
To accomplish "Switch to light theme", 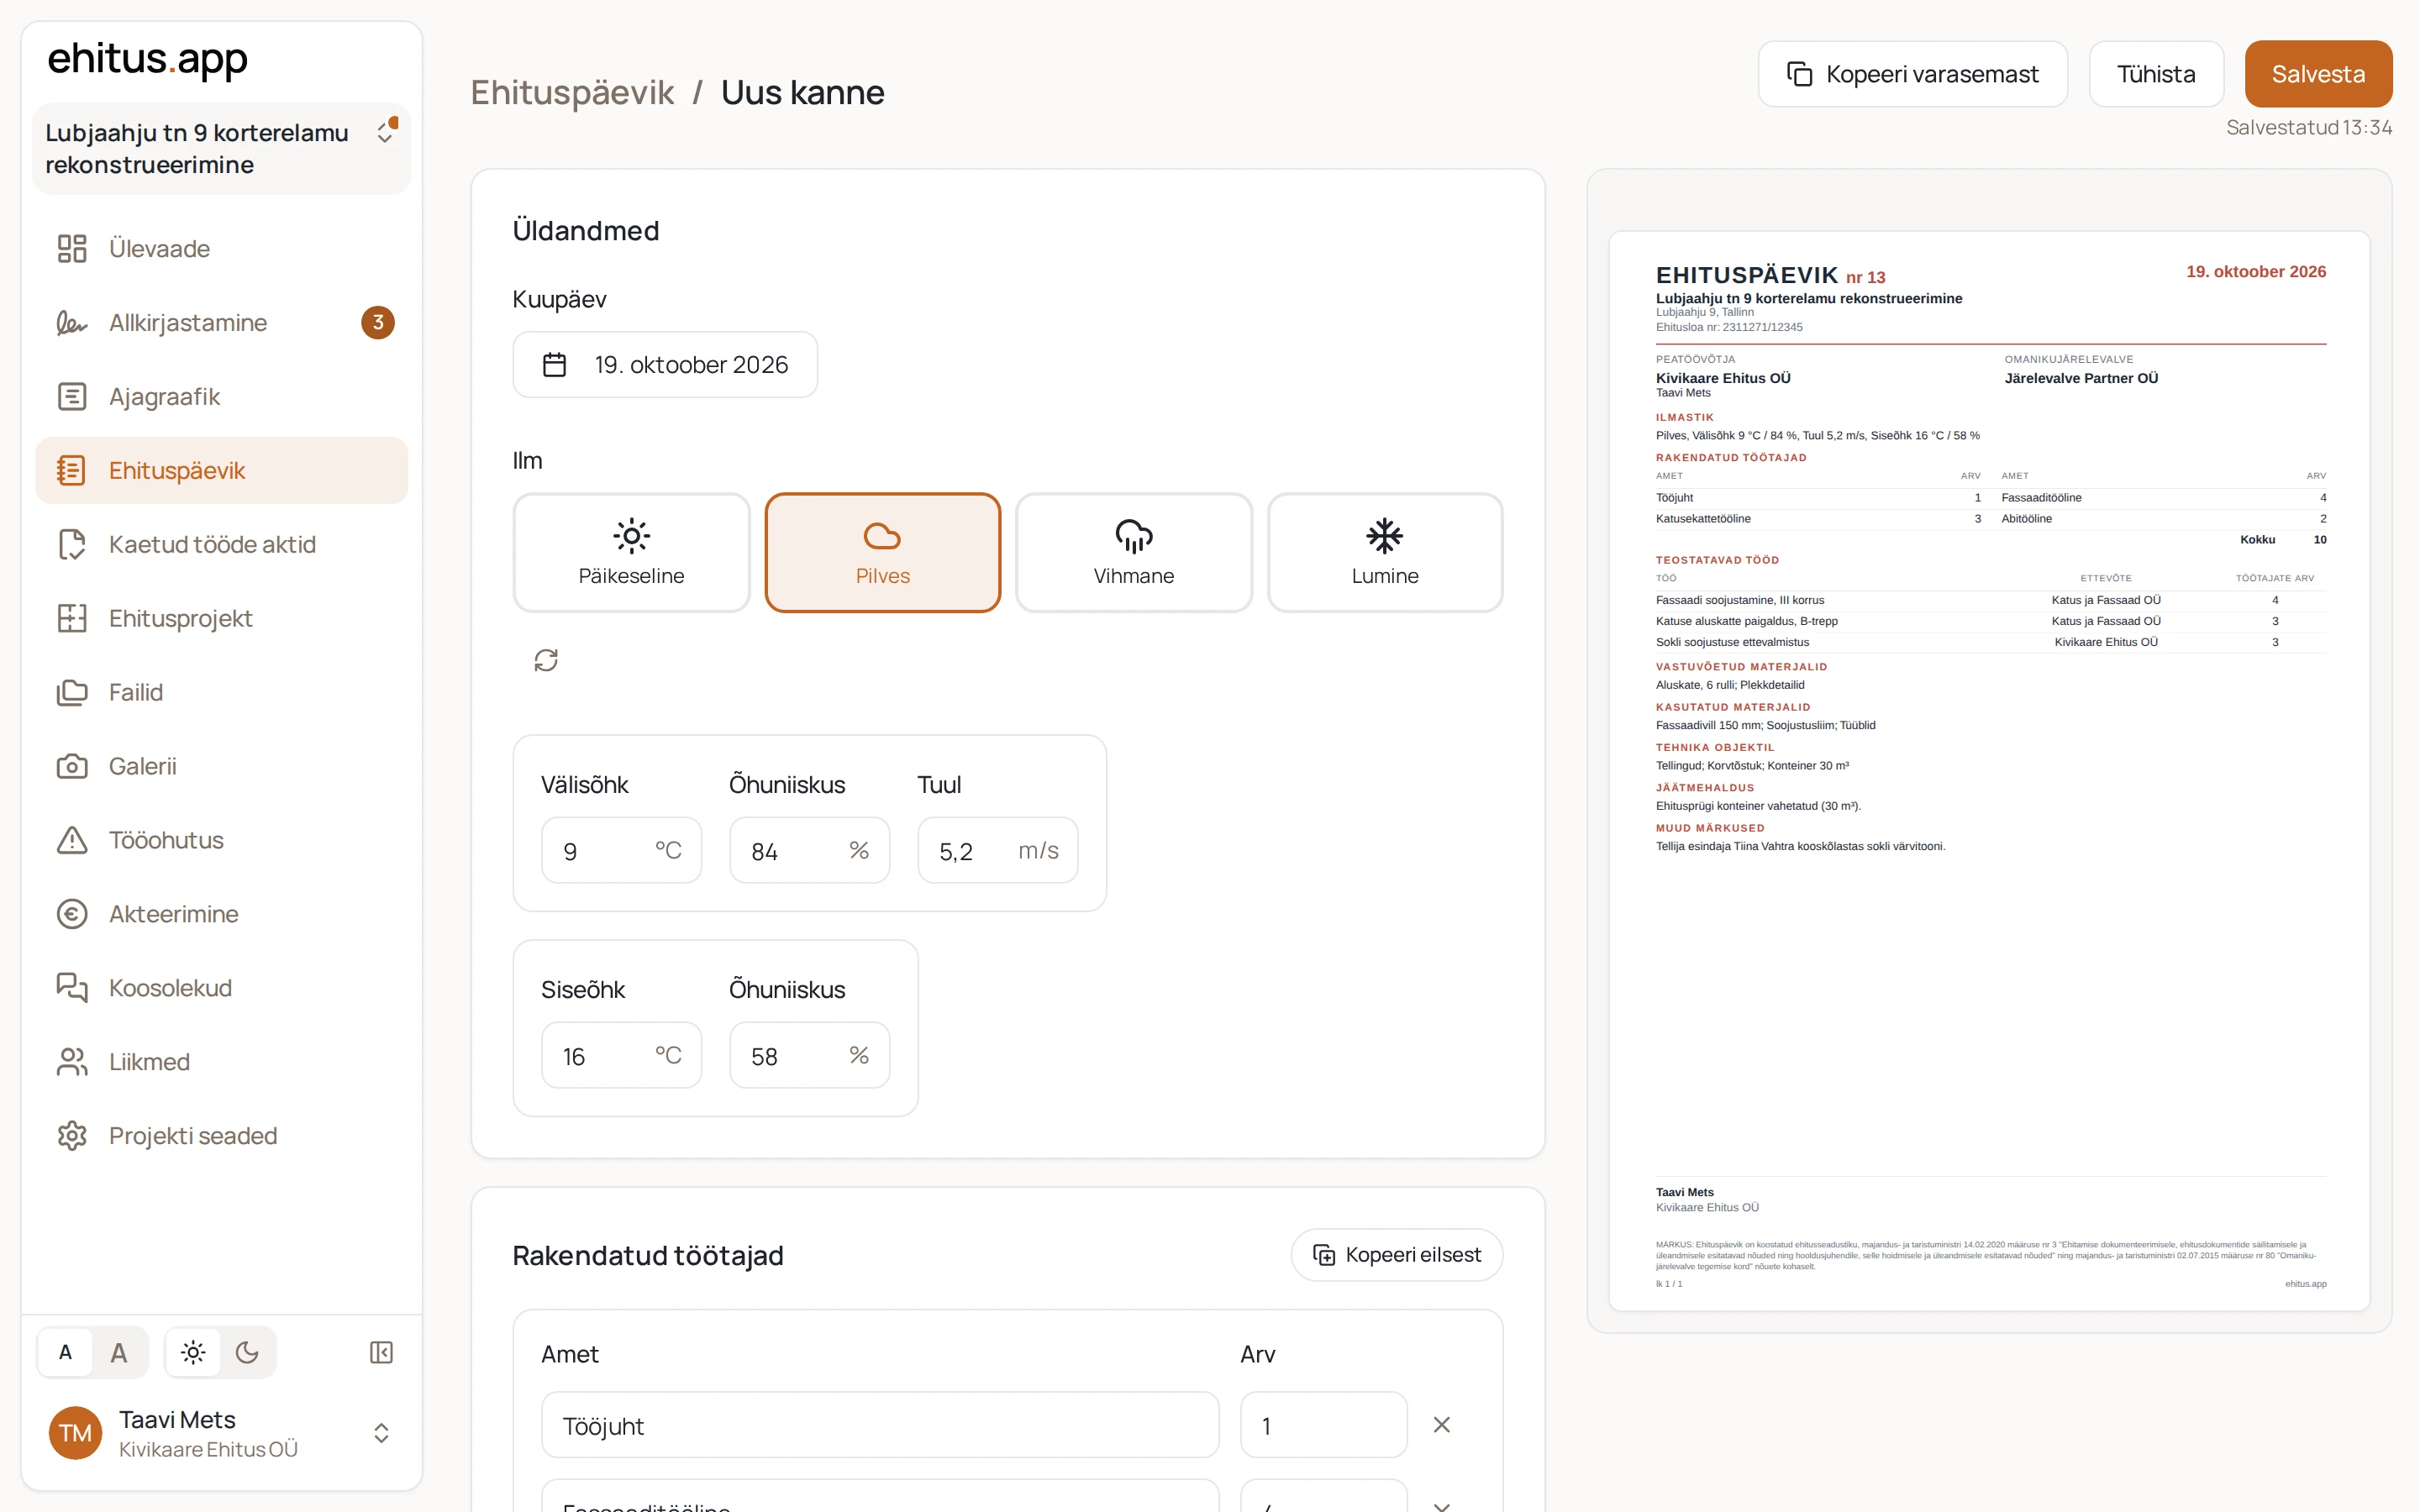I will click(x=193, y=1352).
